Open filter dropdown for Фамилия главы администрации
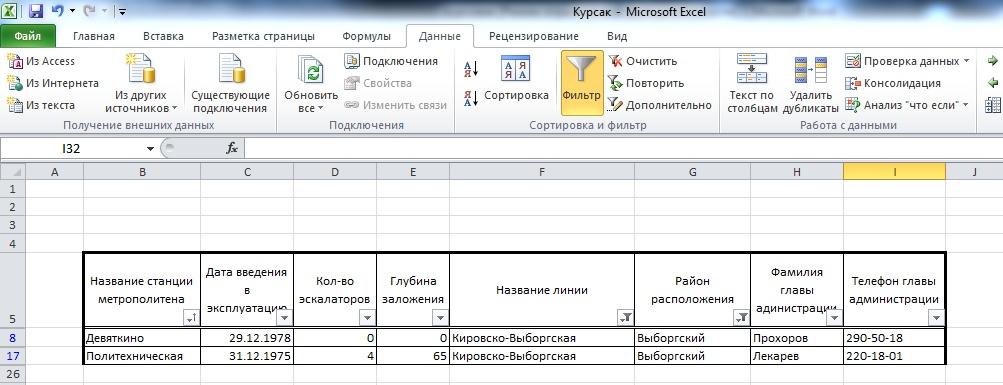The image size is (1003, 385). tap(834, 318)
